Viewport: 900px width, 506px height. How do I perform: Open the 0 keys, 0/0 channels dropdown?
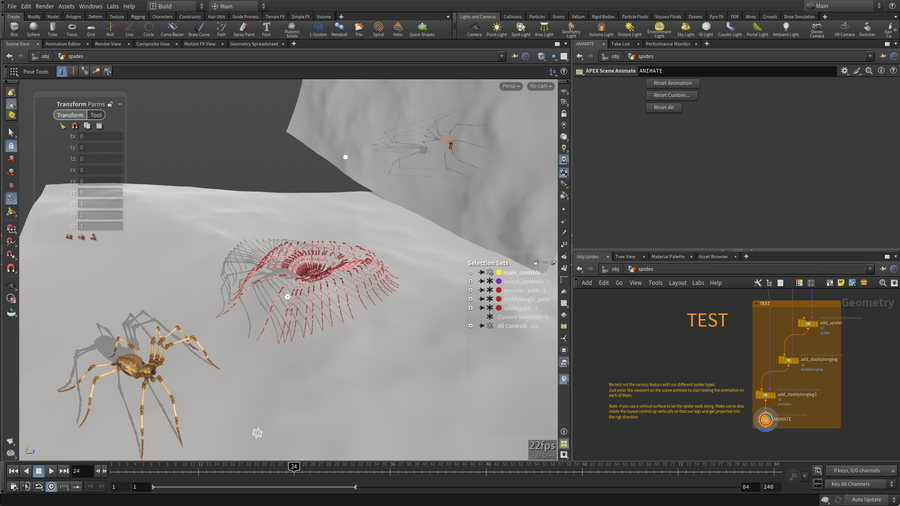click(x=860, y=470)
